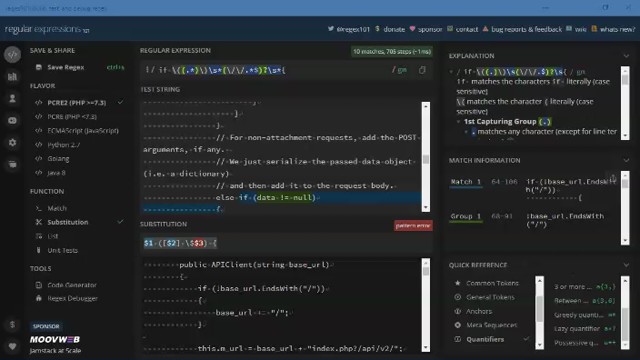
Task: Open the account user icon in sidebar
Action: coord(12,98)
